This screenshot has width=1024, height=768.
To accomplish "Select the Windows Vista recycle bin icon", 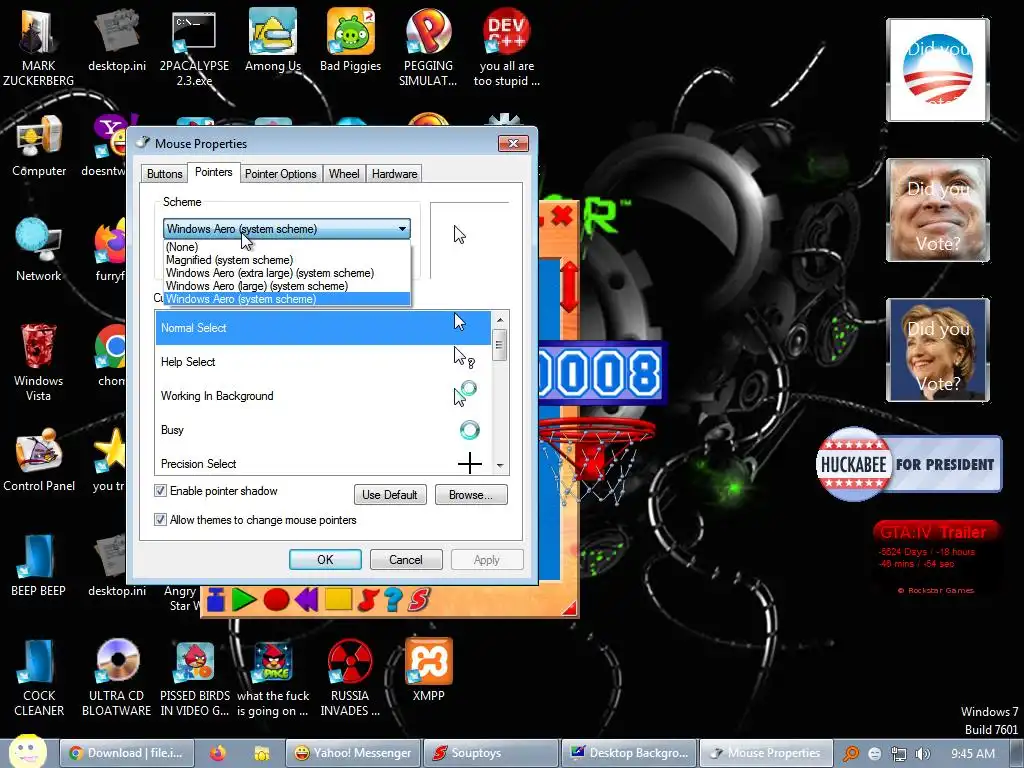I will point(39,362).
